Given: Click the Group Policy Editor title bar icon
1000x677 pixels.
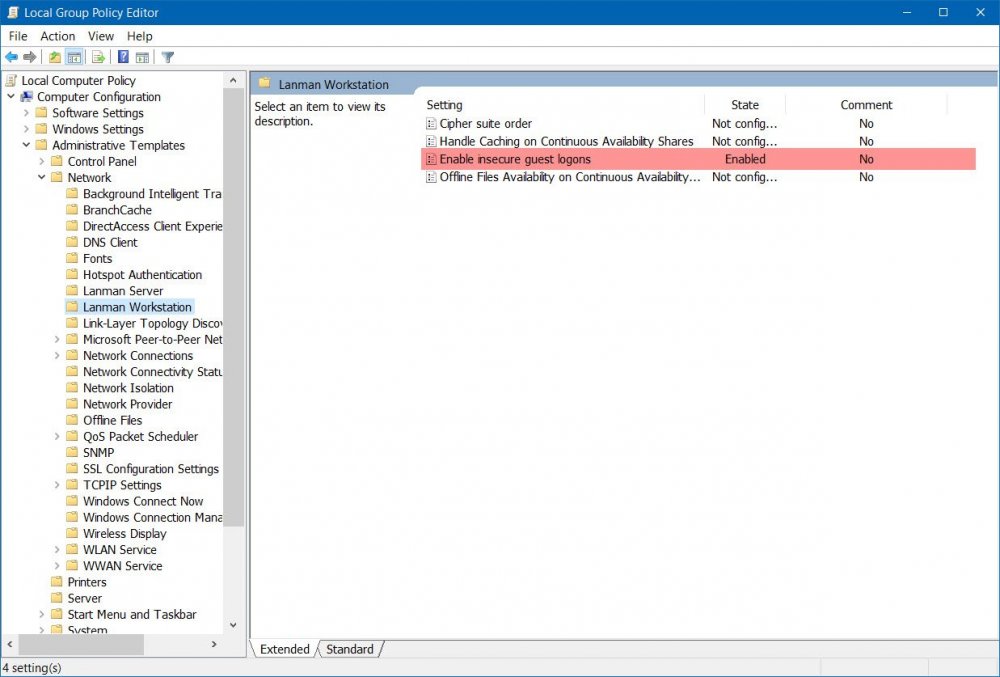Looking at the screenshot, I should [x=13, y=12].
